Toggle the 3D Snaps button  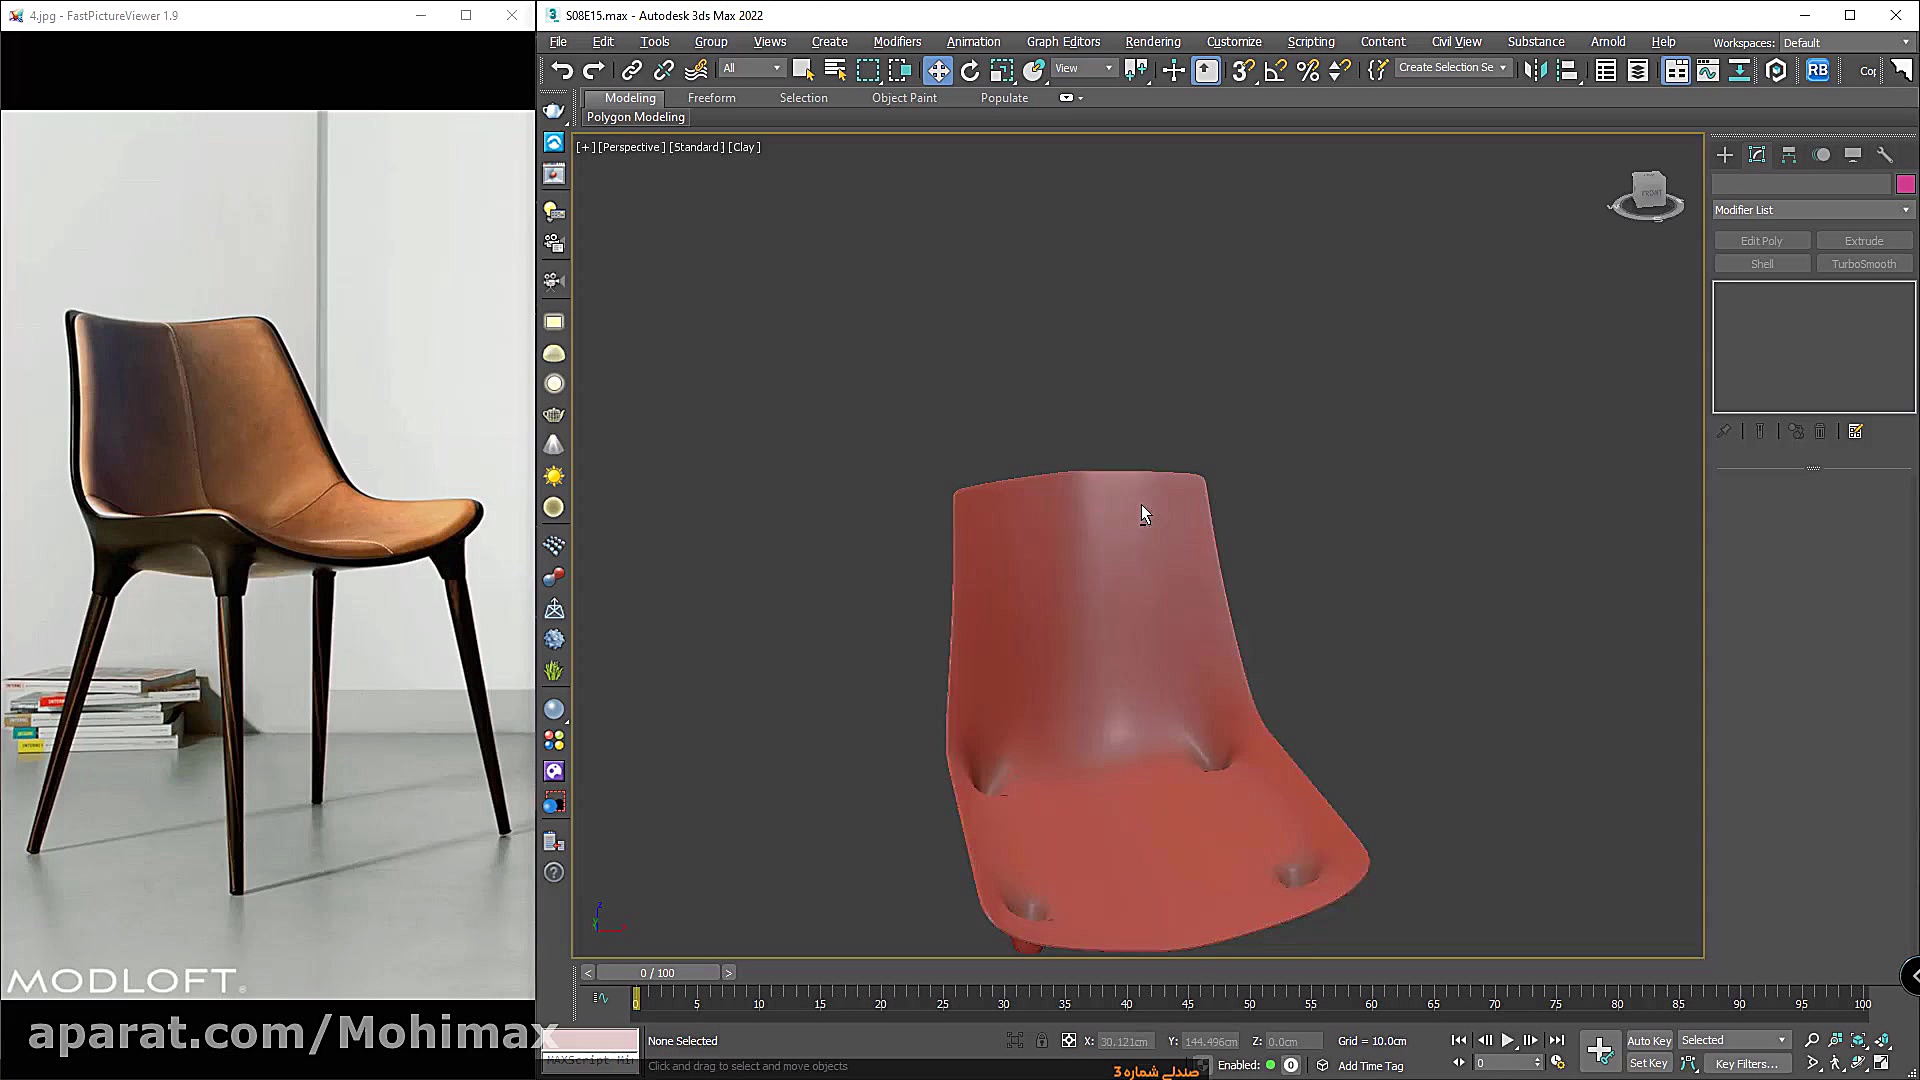[1243, 70]
